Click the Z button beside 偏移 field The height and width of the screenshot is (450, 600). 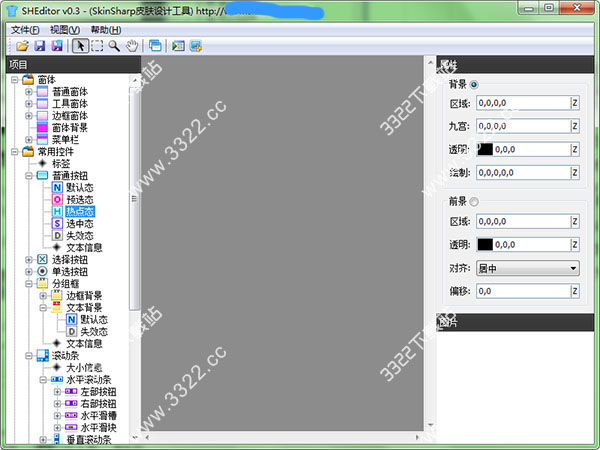[x=574, y=291]
